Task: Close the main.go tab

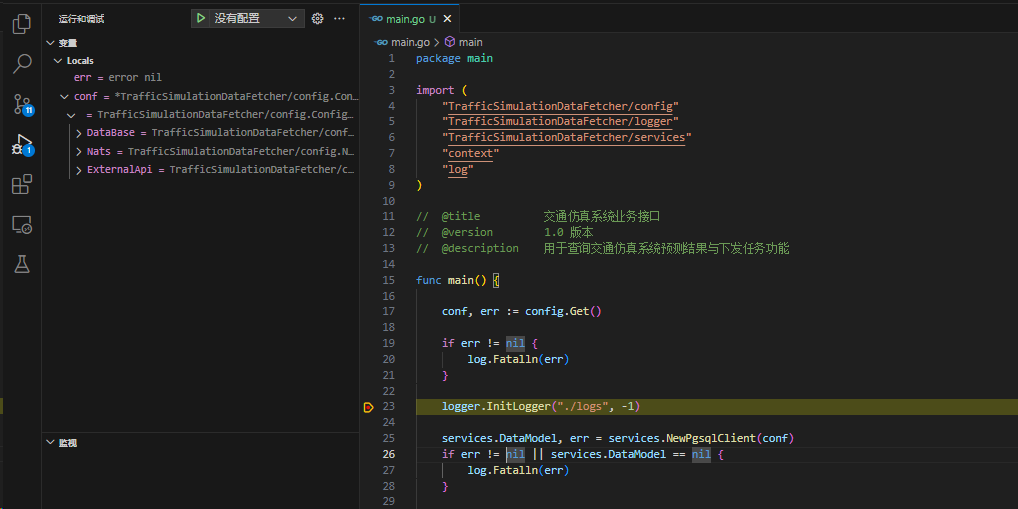Action: coord(447,18)
